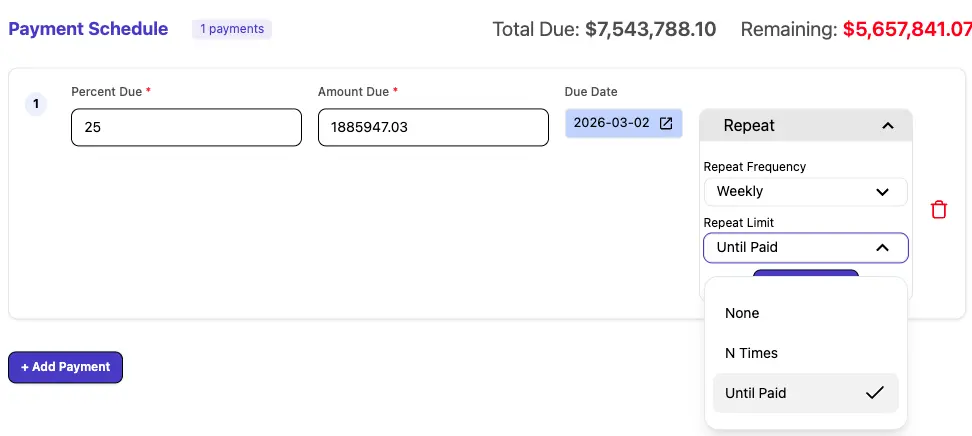Click the chevron arrow in Weekly dropdown
This screenshot has height=436, width=972.
click(882, 191)
